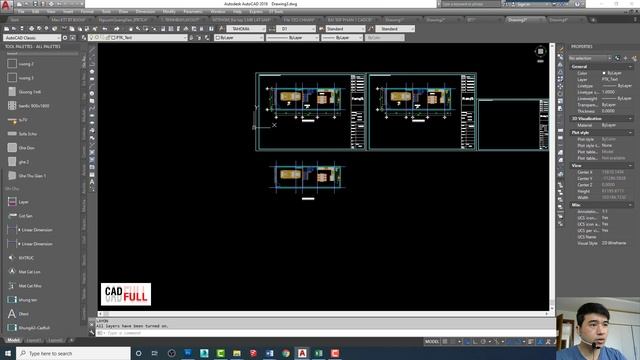
Task: Open the AutoCAD application menu logo button
Action: [x=6, y=6]
